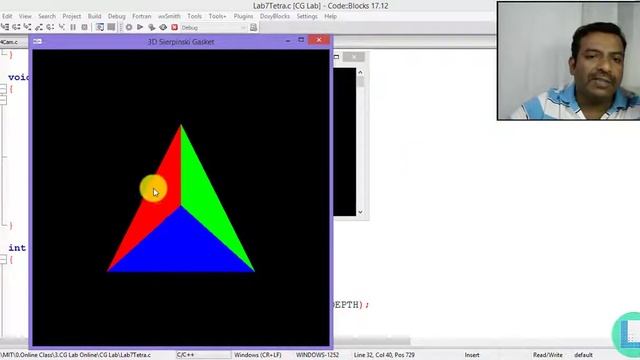Open the Search menu
Screen dimensions: 640x360
[x=47, y=16]
